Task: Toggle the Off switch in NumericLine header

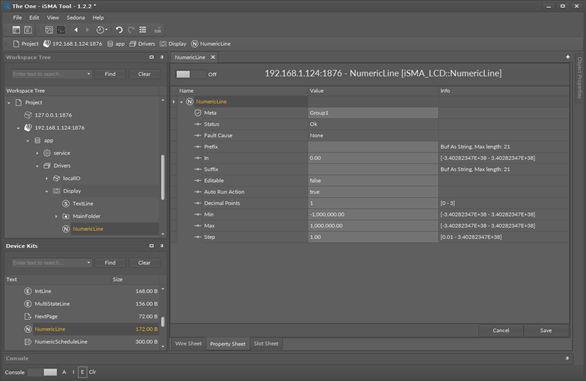Action: click(190, 74)
